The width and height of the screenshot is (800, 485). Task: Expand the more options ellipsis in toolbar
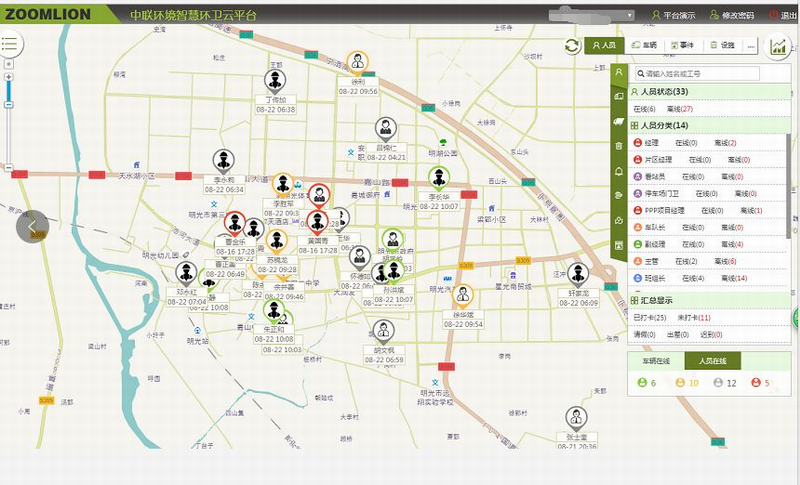point(751,45)
